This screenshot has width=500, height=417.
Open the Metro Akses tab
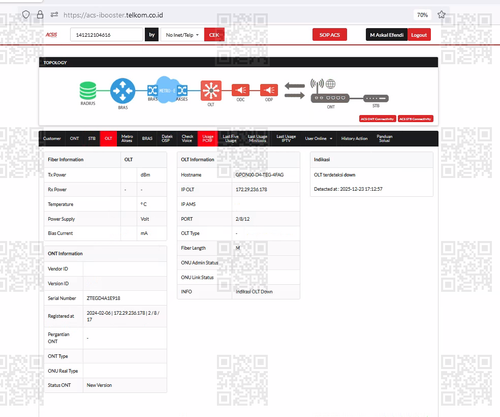click(x=127, y=138)
